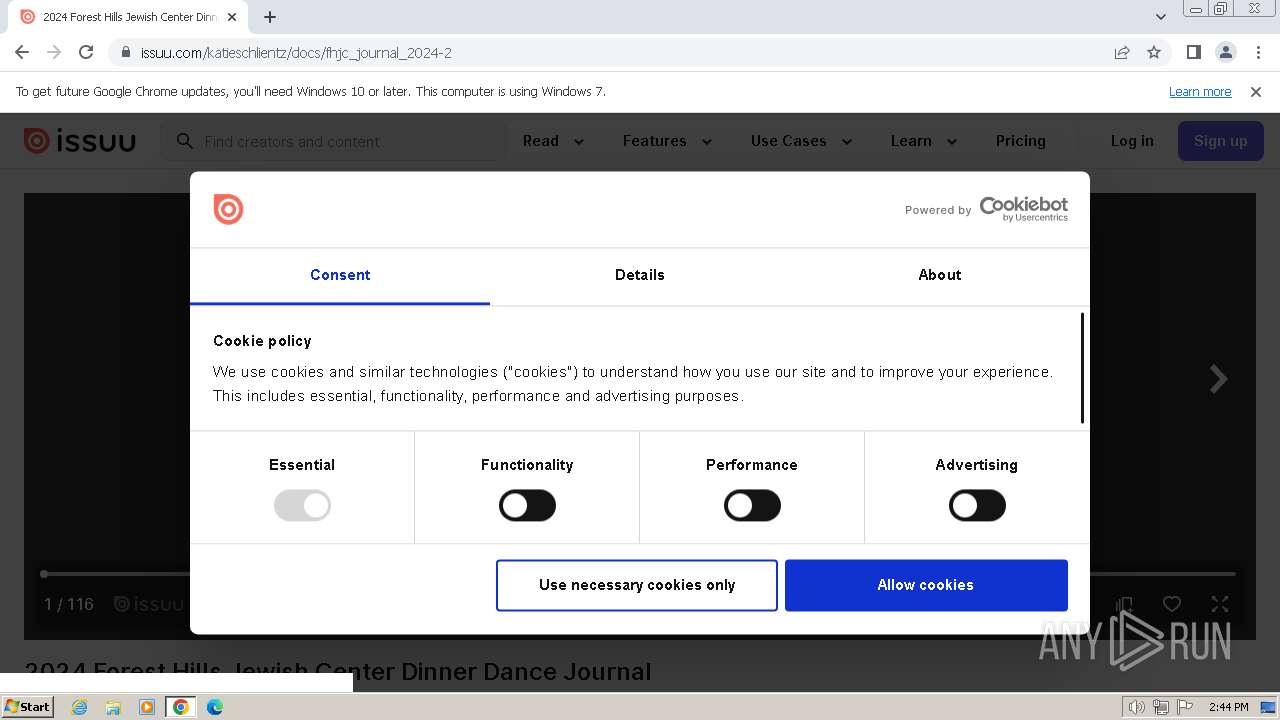Enable Performance cookies toggle

(752, 506)
